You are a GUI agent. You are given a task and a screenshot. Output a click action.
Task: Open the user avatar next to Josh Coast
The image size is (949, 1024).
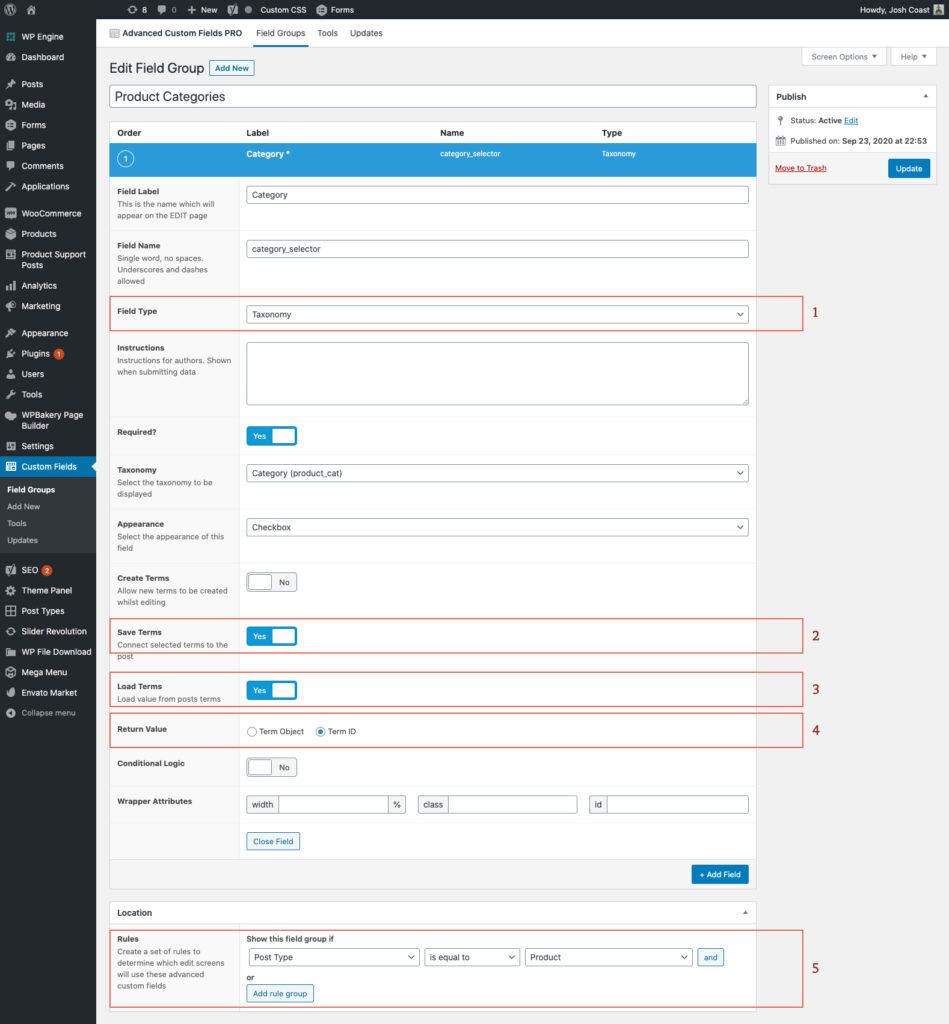click(939, 10)
